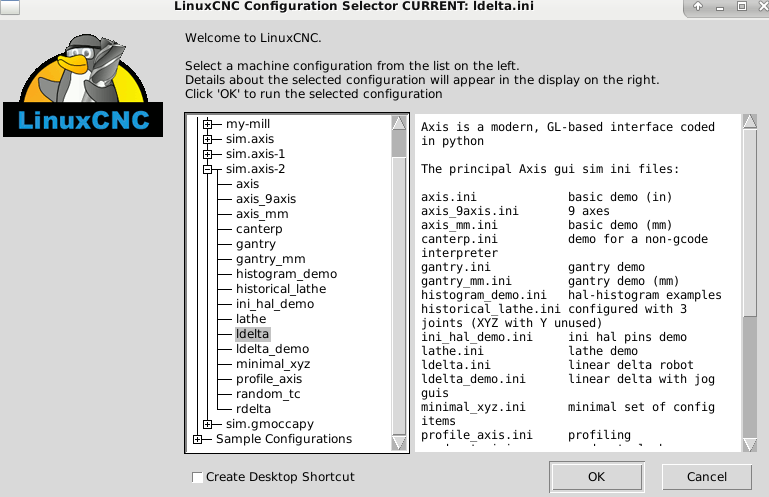Viewport: 769px width, 497px height.
Task: Click 'Welcome to LinuxCNC.' heading text
Action: pyautogui.click(x=253, y=38)
